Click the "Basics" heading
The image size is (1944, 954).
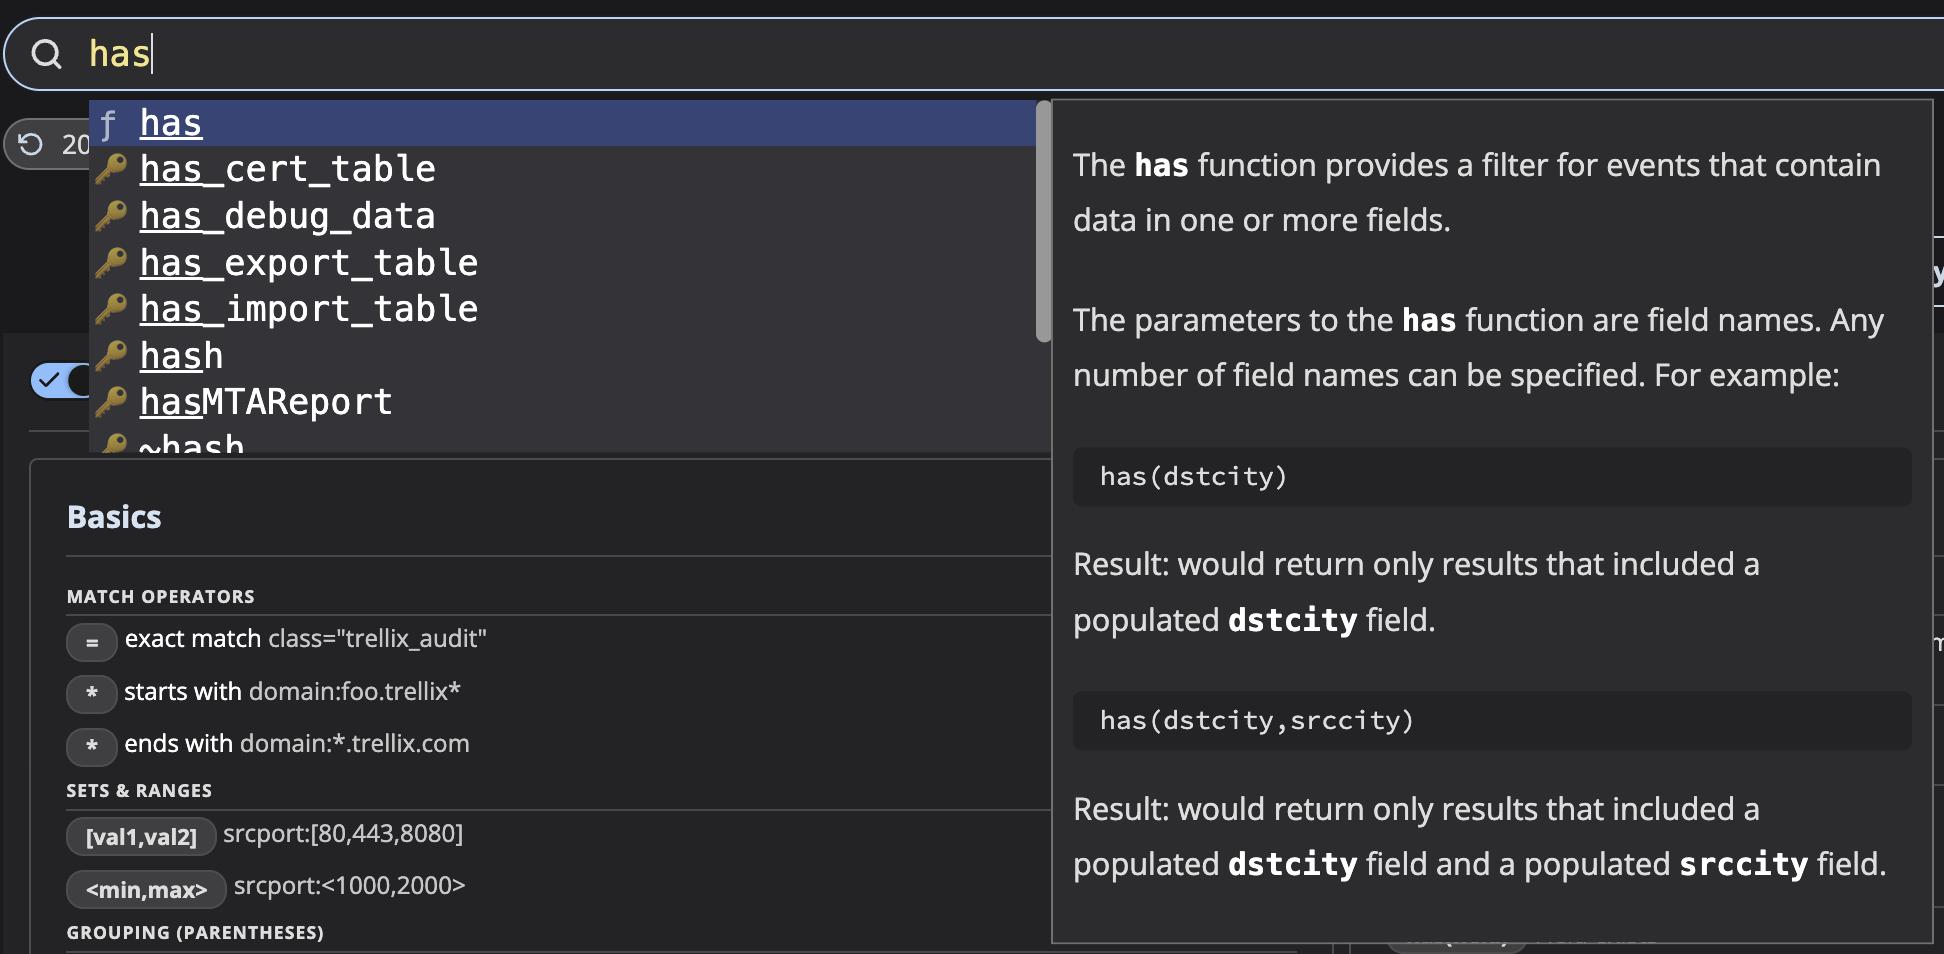coord(114,517)
